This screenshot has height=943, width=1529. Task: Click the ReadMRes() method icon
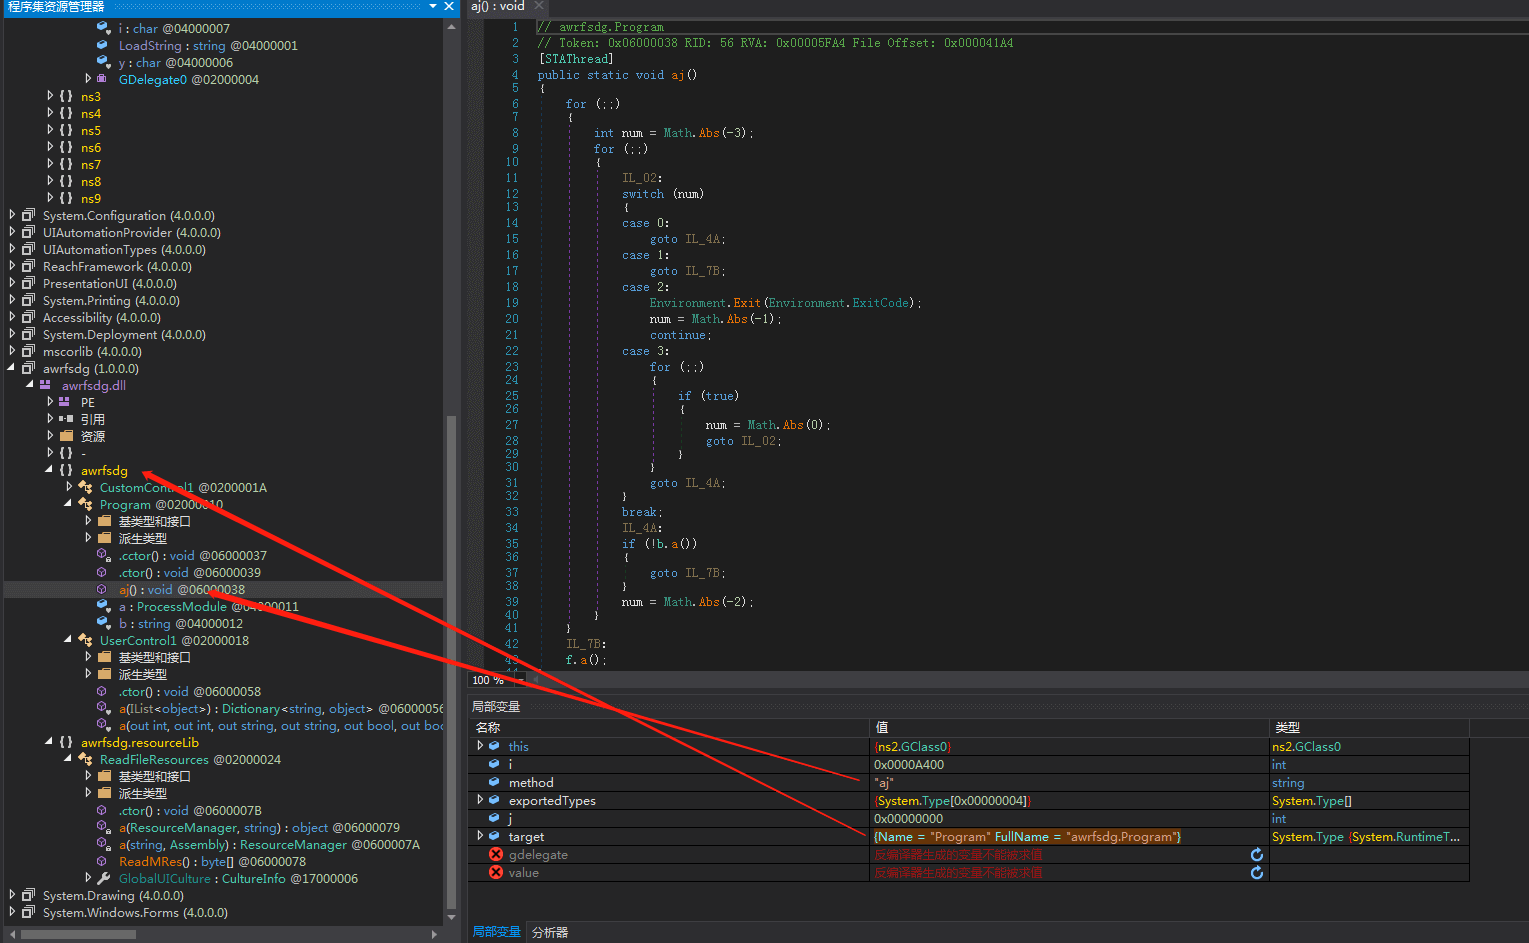102,861
